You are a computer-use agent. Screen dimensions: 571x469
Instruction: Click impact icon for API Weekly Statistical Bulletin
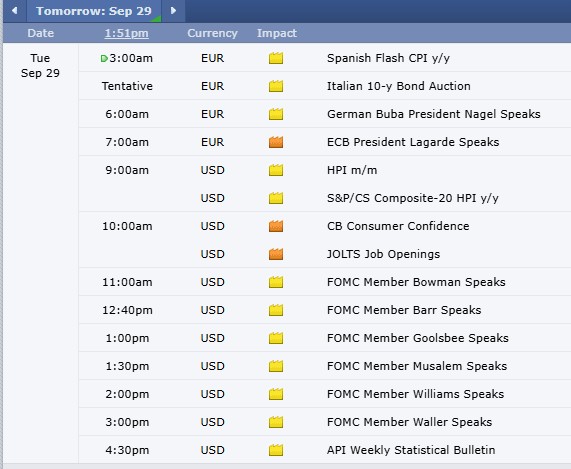[276, 450]
